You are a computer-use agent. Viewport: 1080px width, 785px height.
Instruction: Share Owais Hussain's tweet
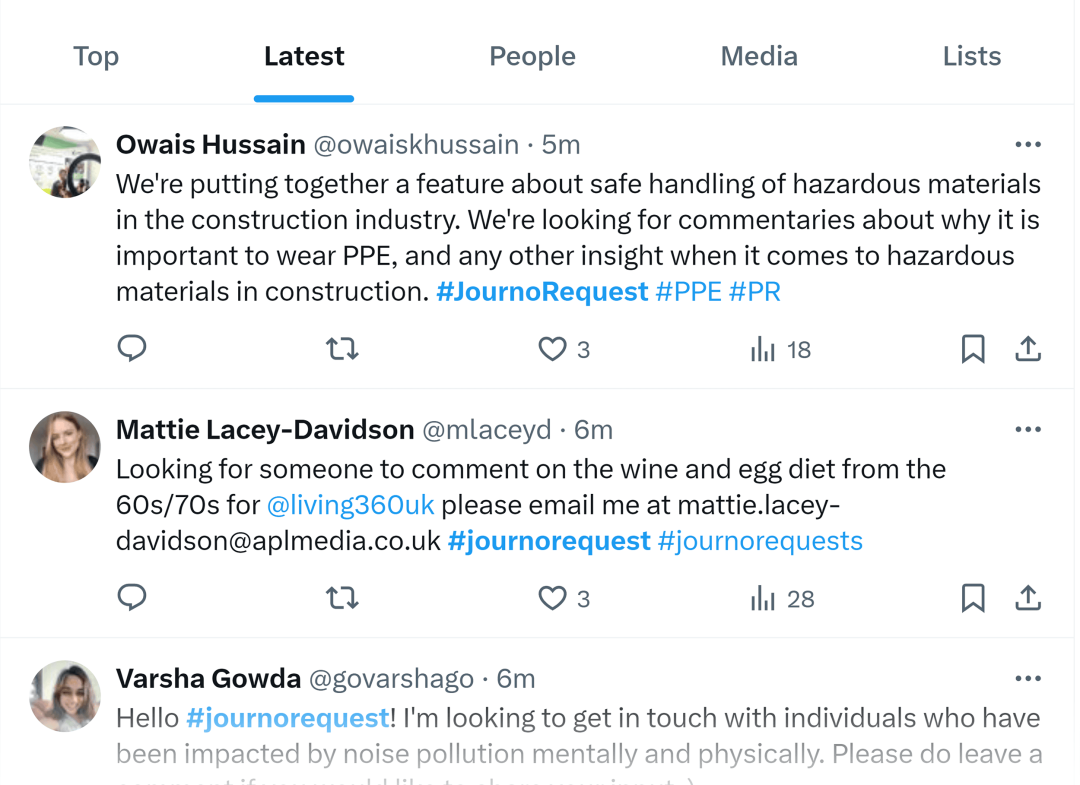(x=1028, y=349)
